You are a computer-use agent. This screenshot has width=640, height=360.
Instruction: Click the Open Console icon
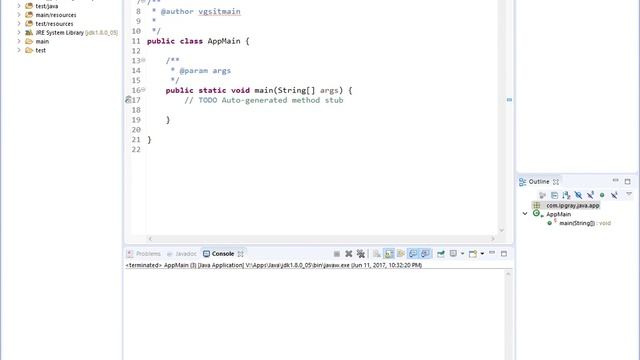pos(473,254)
